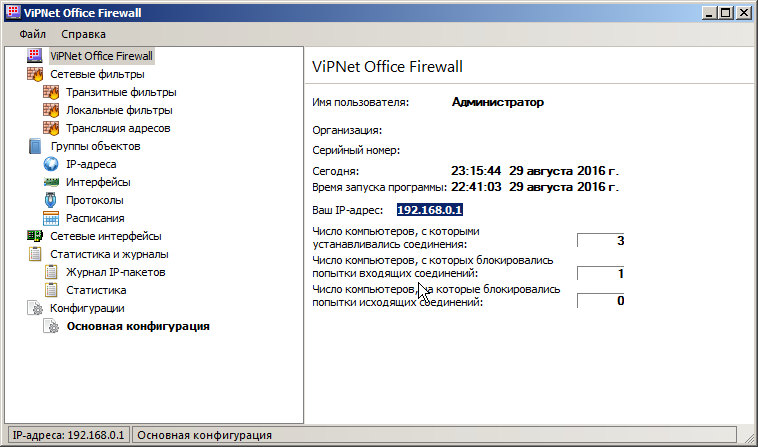758x447 pixels.
Task: Click the Конфигурации gear page icon
Action: [35, 308]
